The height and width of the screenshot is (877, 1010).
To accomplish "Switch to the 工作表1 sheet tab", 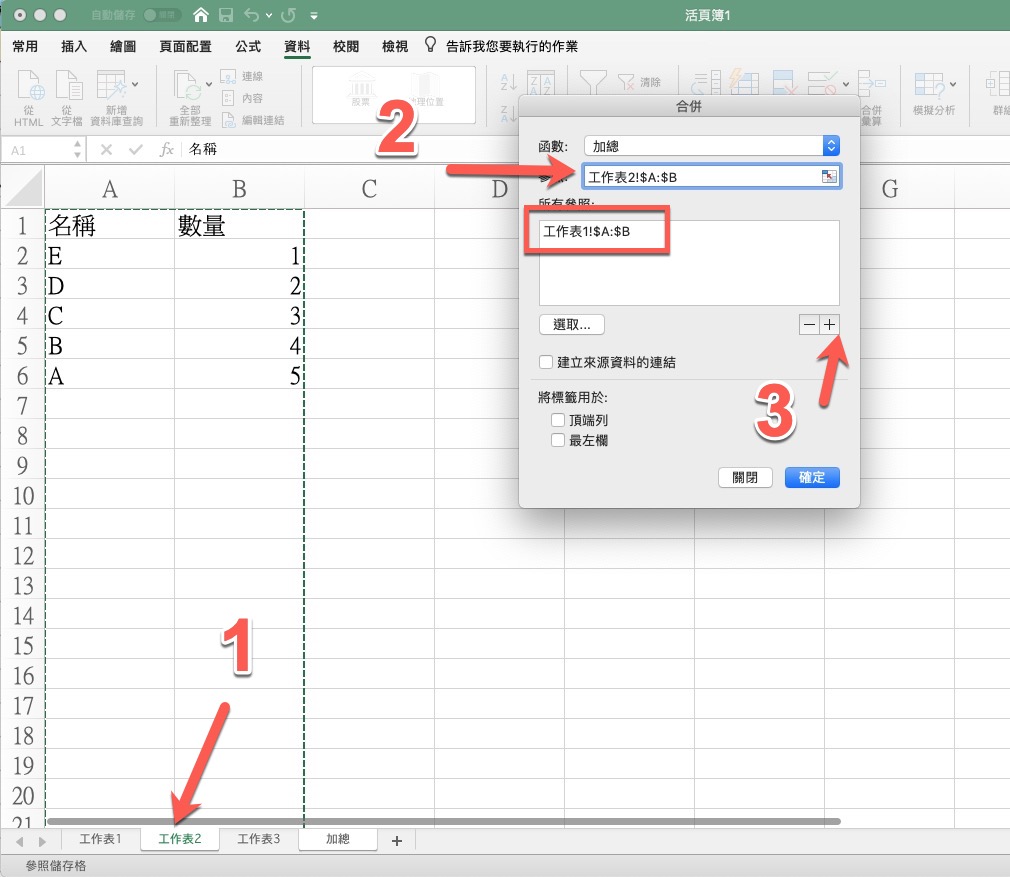I will click(100, 839).
